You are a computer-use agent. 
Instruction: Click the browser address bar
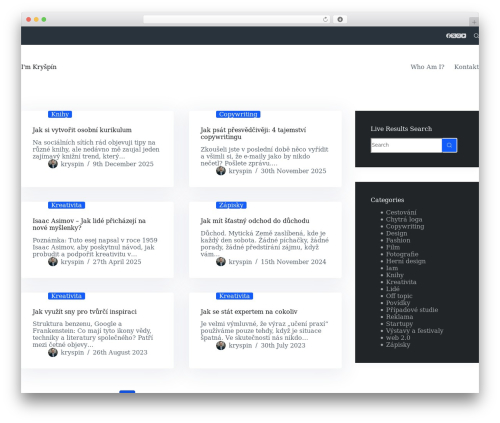pos(237,20)
